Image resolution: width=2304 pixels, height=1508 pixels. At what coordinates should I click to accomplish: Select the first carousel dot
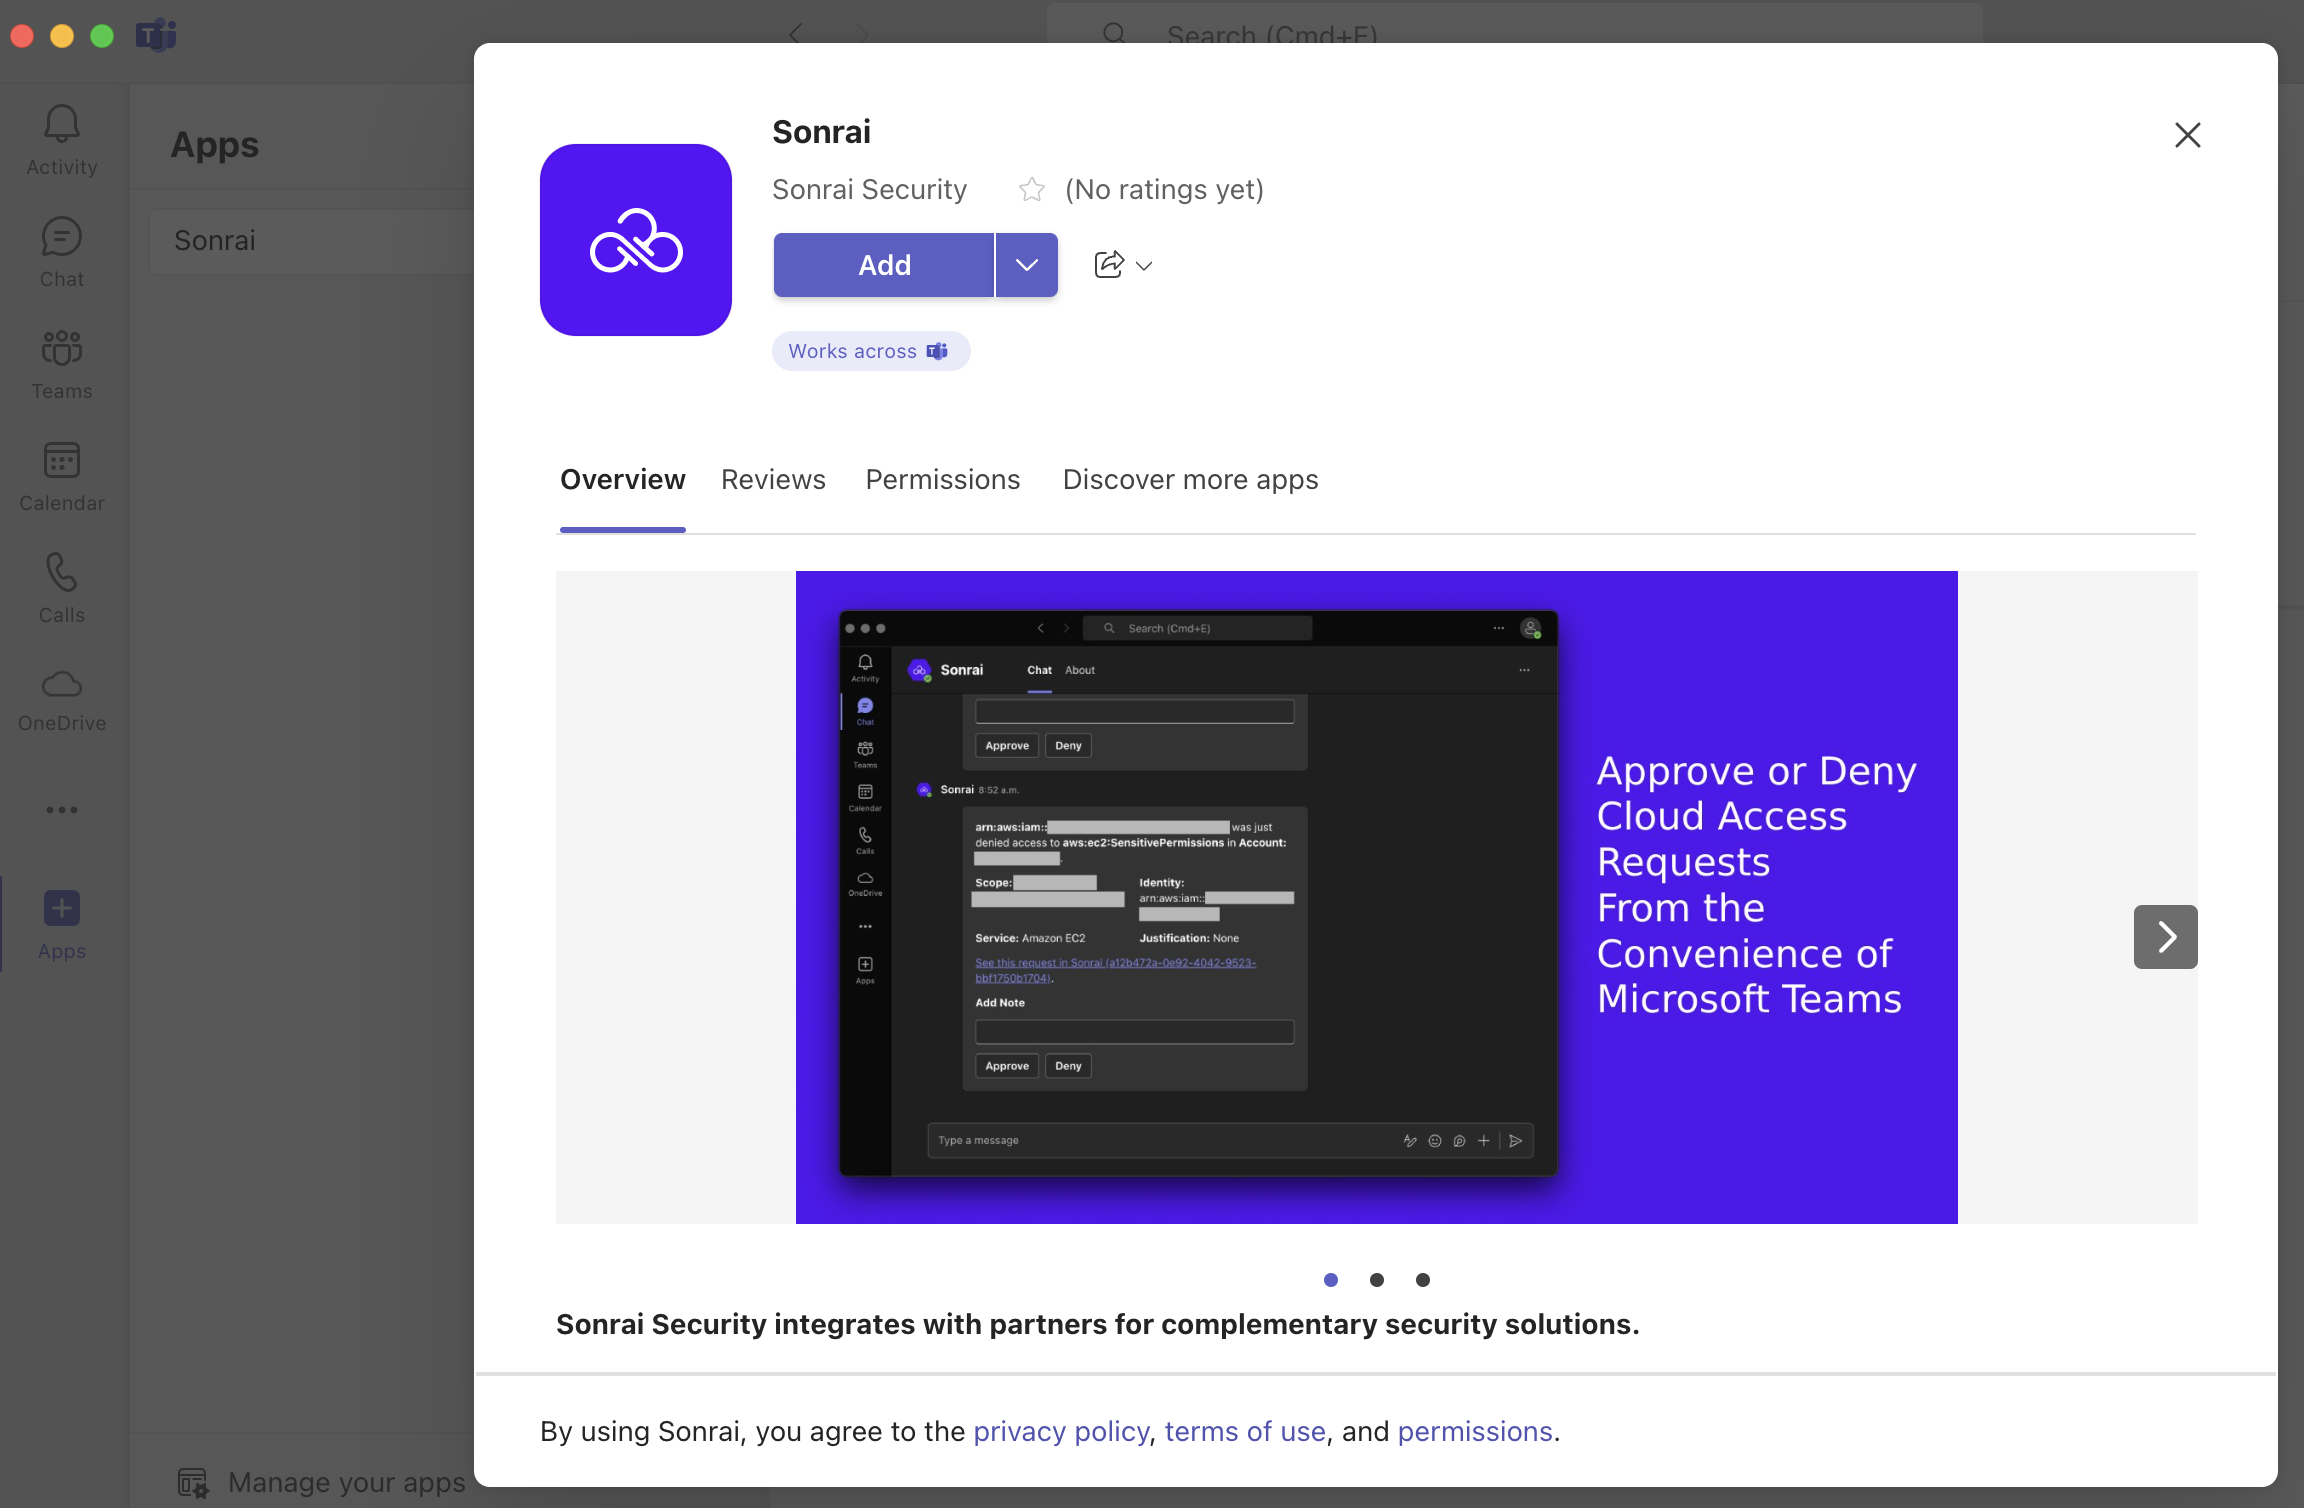click(x=1331, y=1280)
